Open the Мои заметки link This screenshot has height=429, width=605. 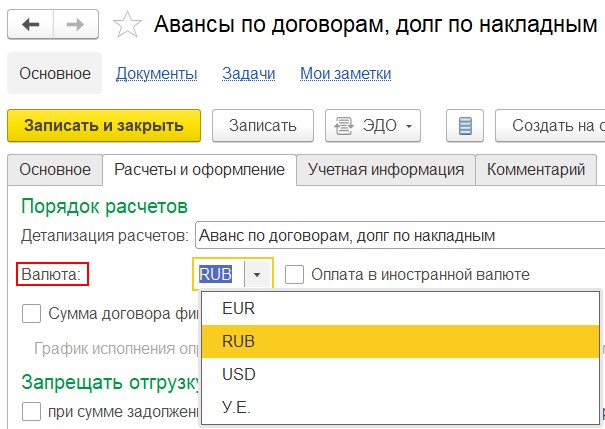pyautogui.click(x=345, y=73)
